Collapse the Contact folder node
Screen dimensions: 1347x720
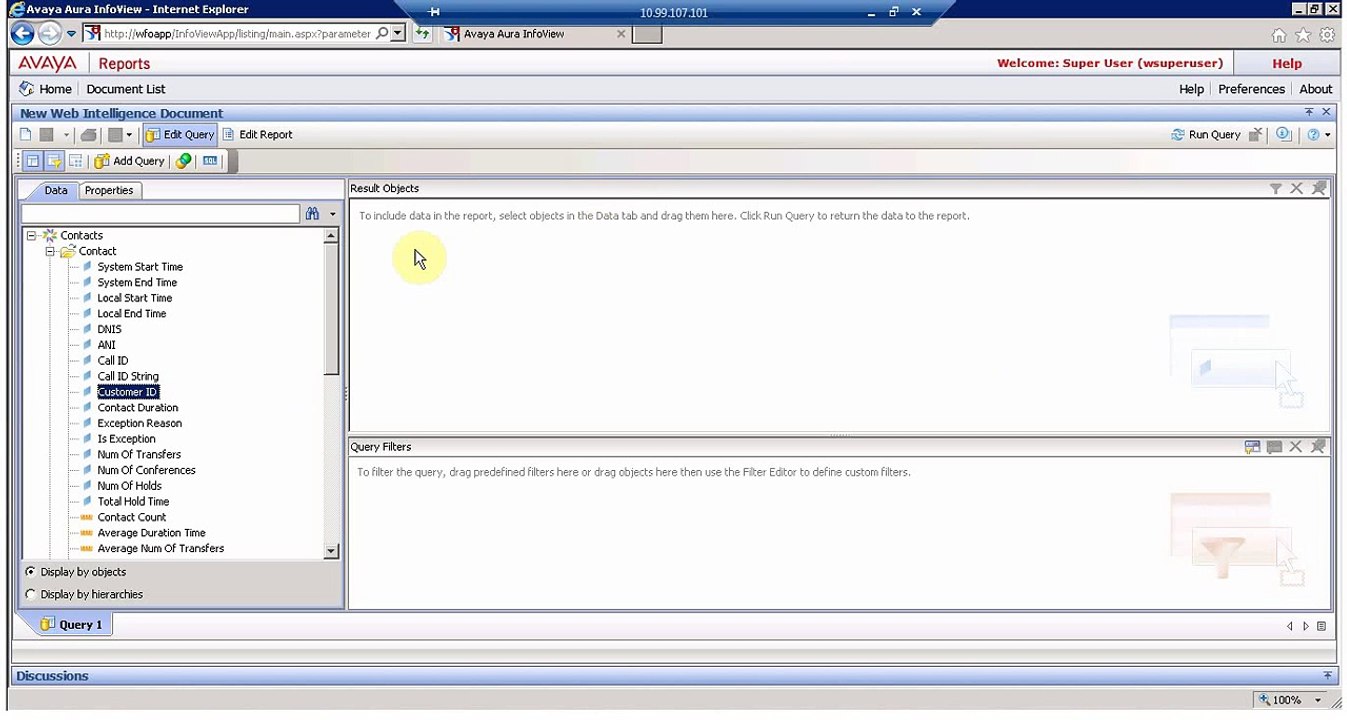[x=50, y=252]
